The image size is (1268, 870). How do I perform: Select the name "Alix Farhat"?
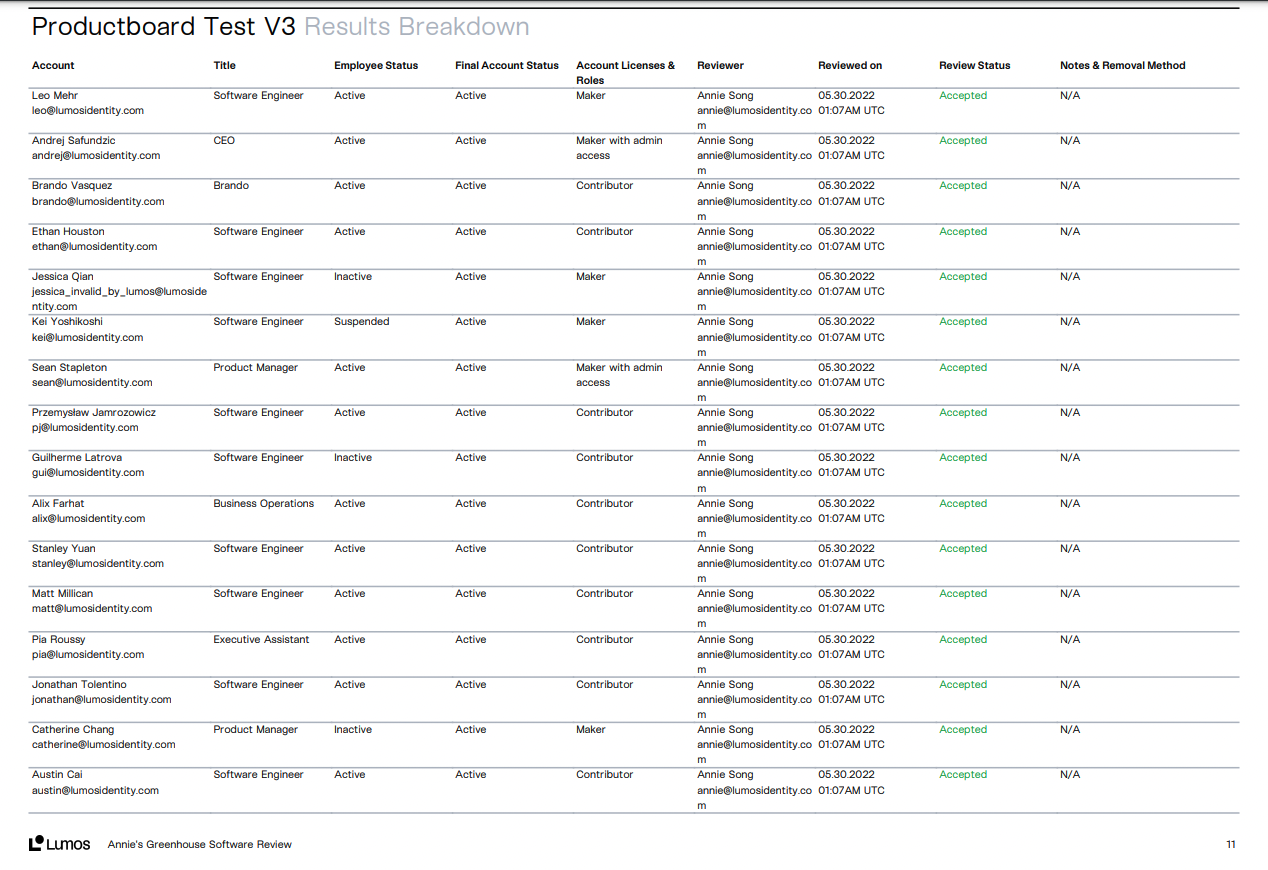tap(59, 504)
